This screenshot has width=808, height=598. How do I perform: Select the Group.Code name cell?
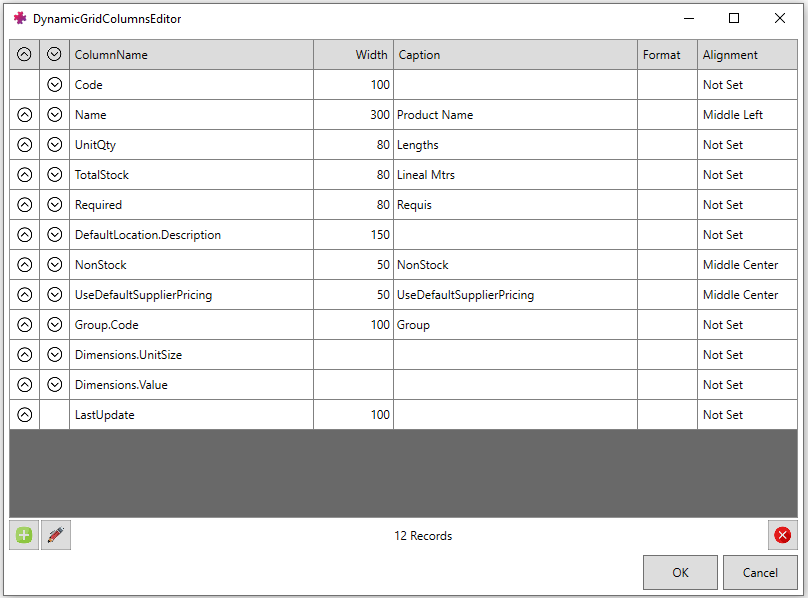click(191, 325)
